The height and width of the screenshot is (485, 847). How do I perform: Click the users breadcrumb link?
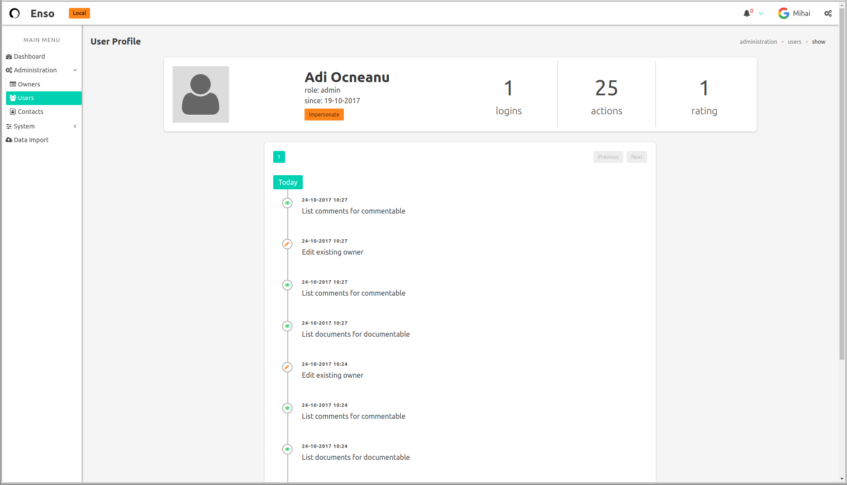coord(795,42)
